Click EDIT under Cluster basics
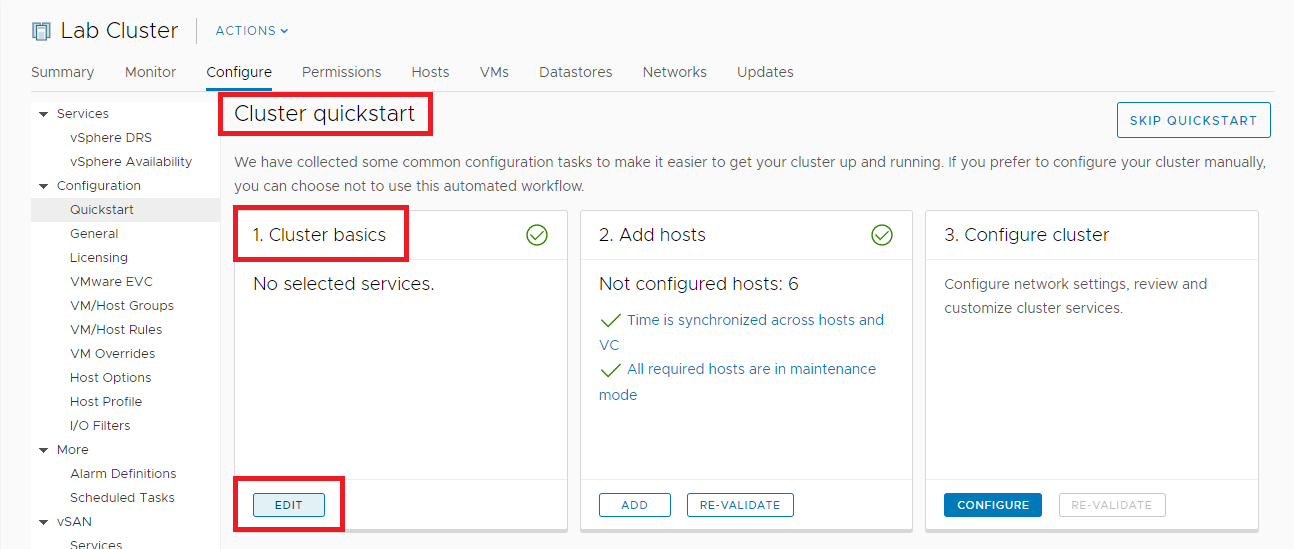Image resolution: width=1294 pixels, height=549 pixels. click(x=288, y=505)
